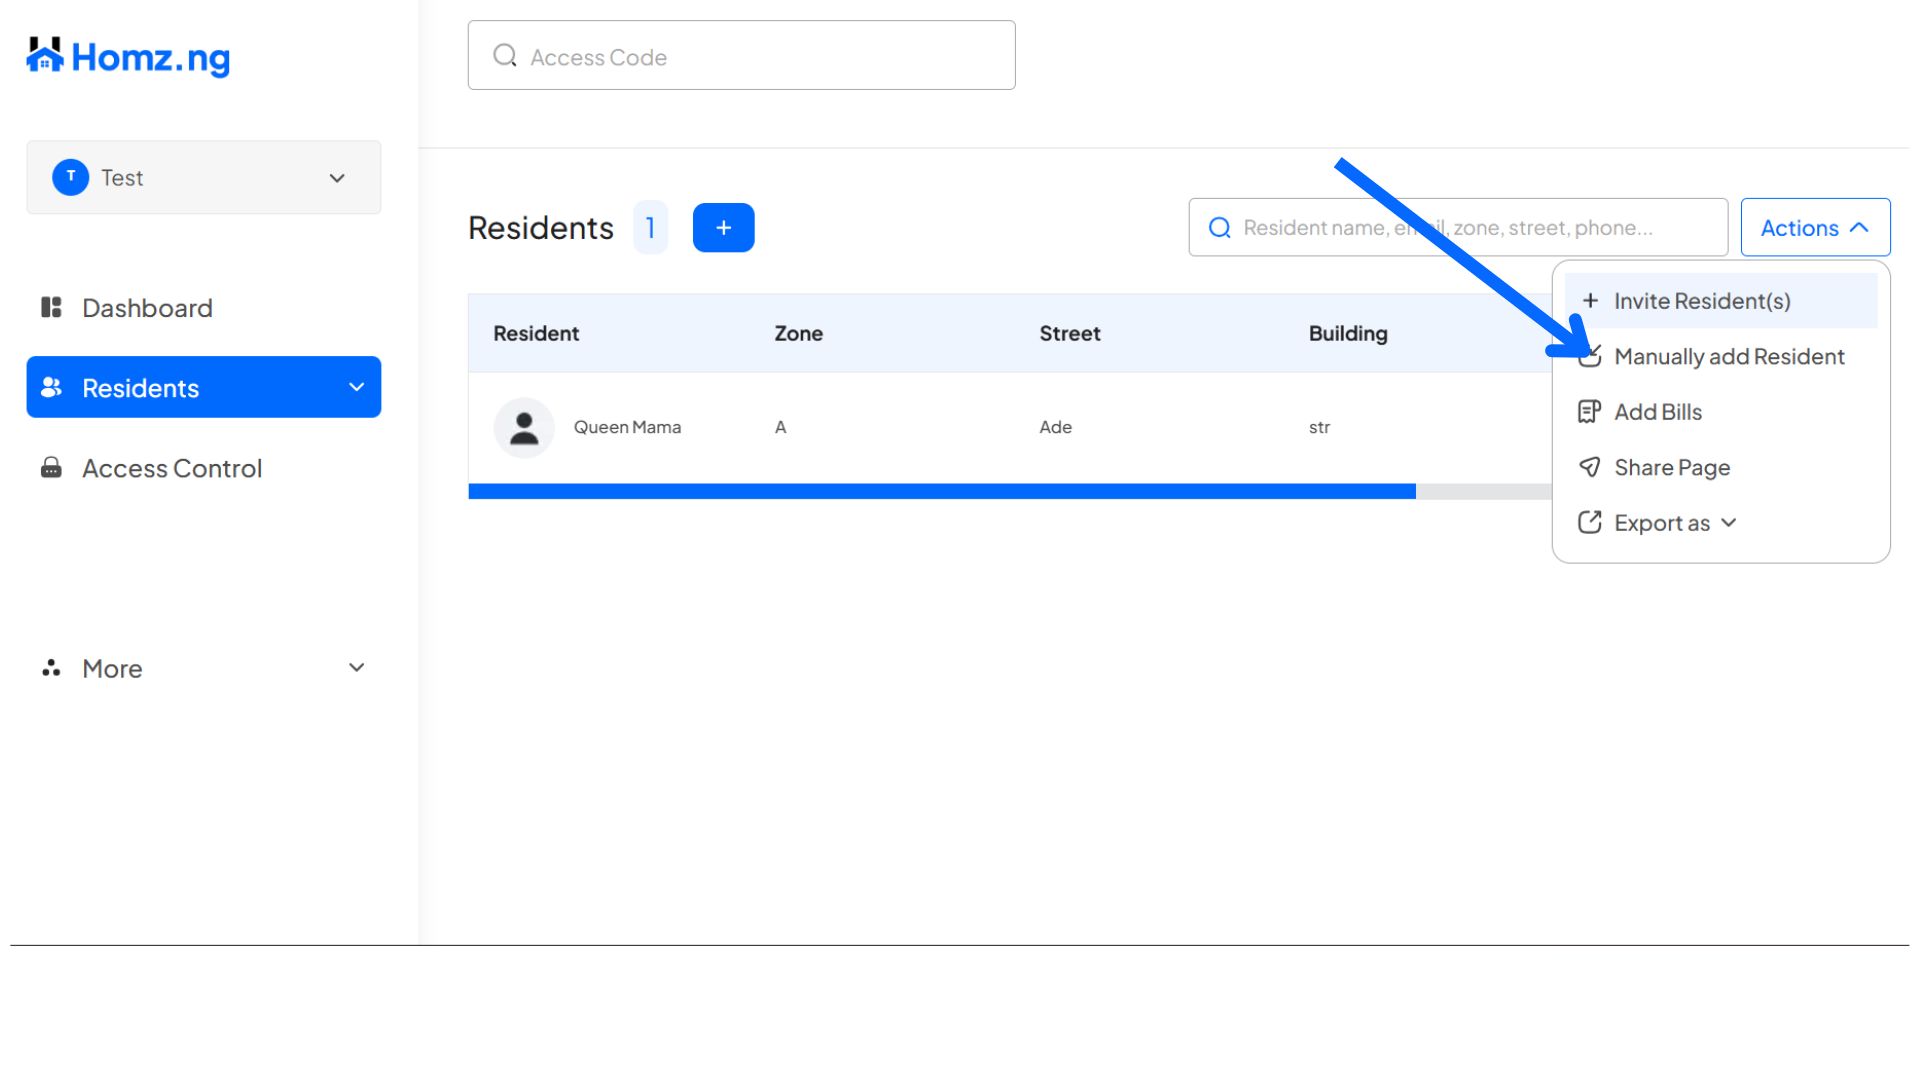Collapse the Actions dropdown
Screen dimensions: 1920x1080
pyautogui.click(x=1815, y=227)
